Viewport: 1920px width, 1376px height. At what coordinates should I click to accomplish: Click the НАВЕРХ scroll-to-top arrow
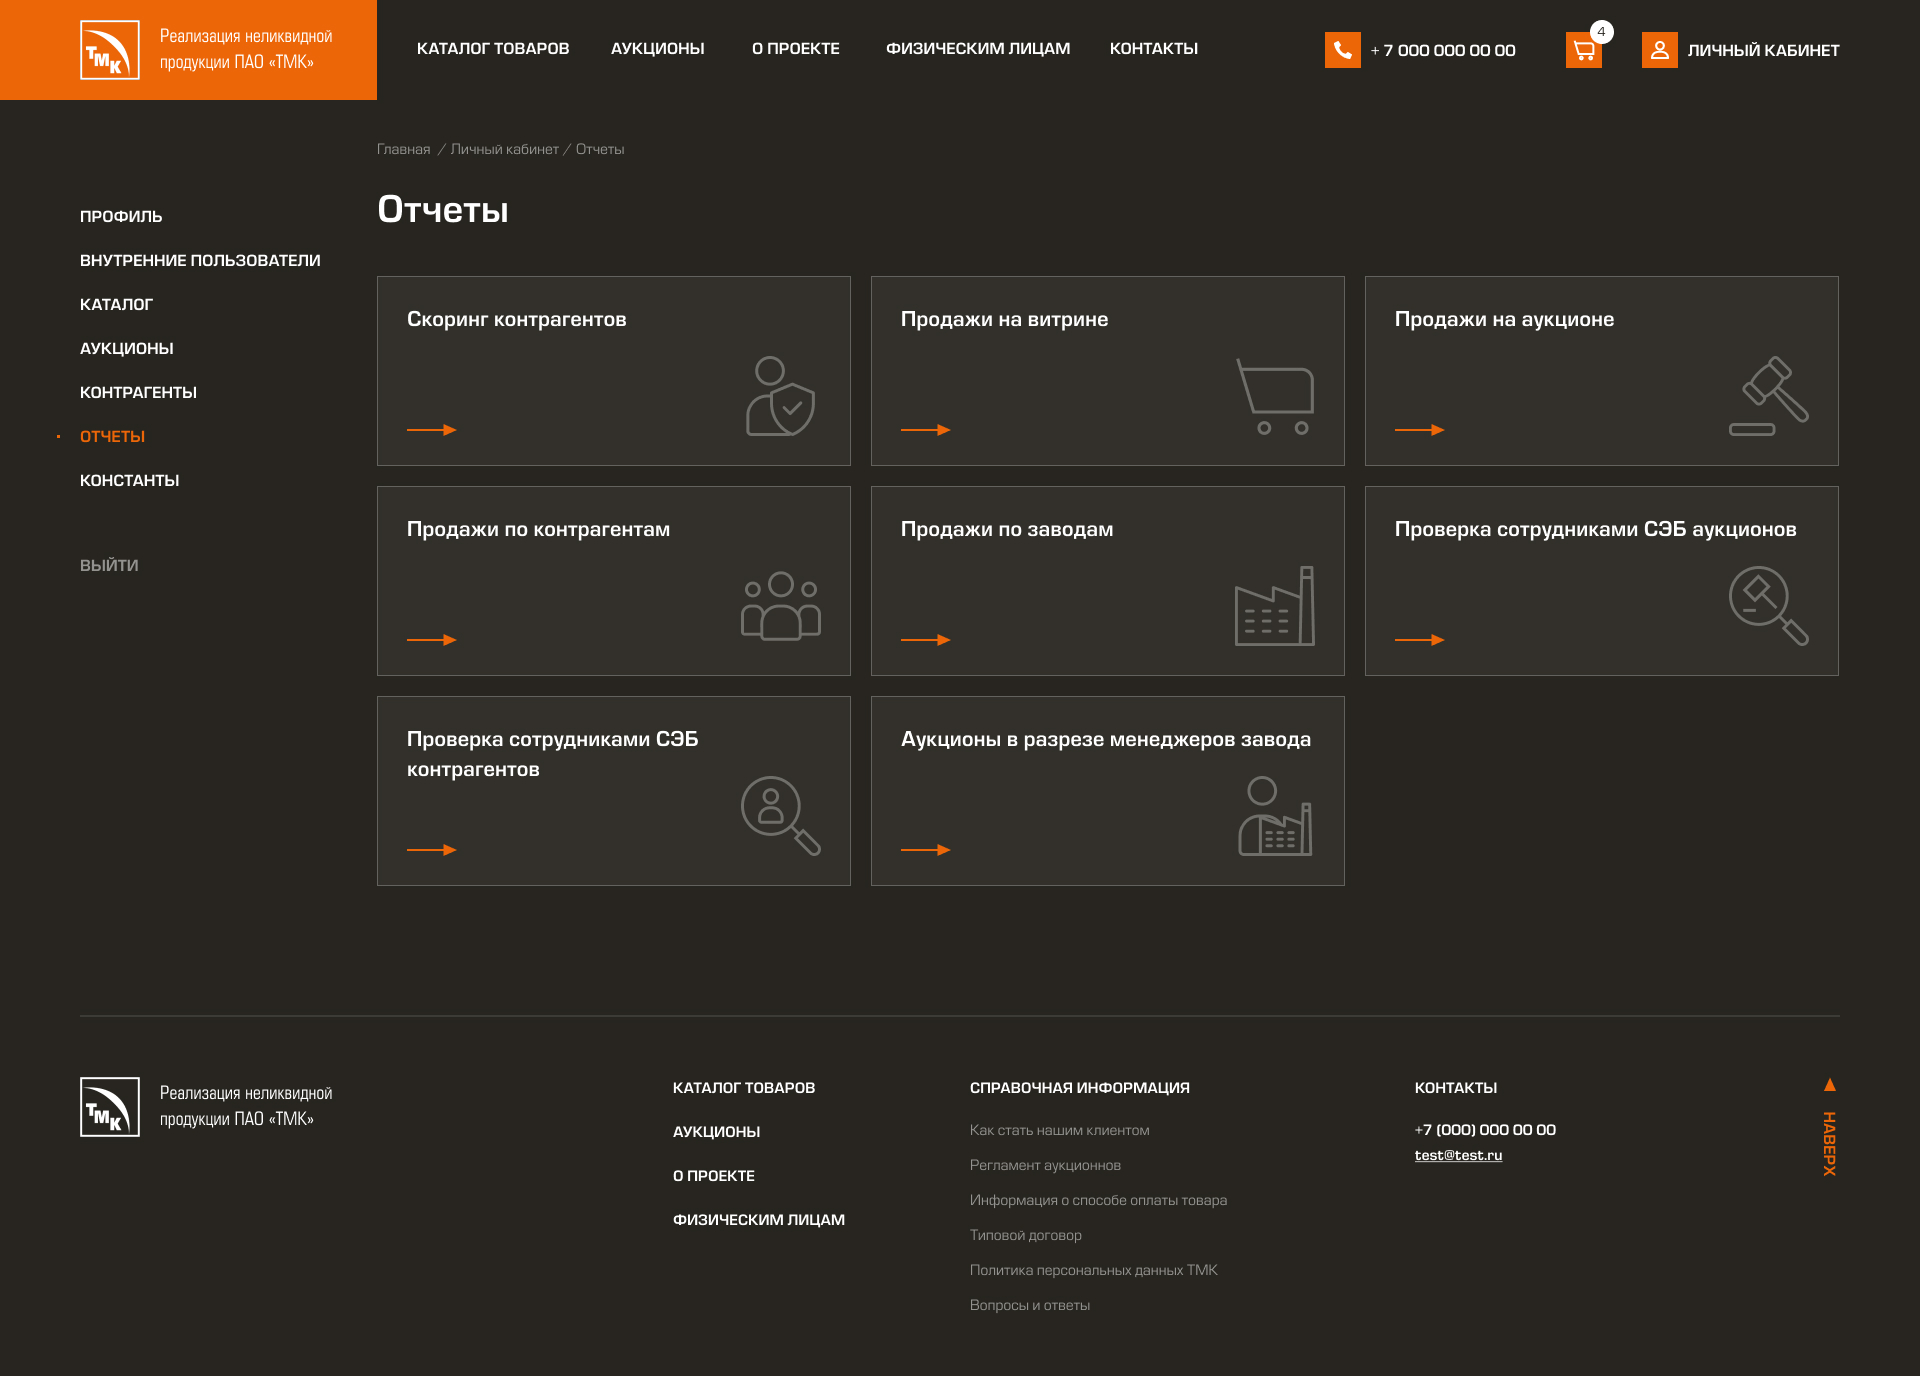(x=1830, y=1085)
